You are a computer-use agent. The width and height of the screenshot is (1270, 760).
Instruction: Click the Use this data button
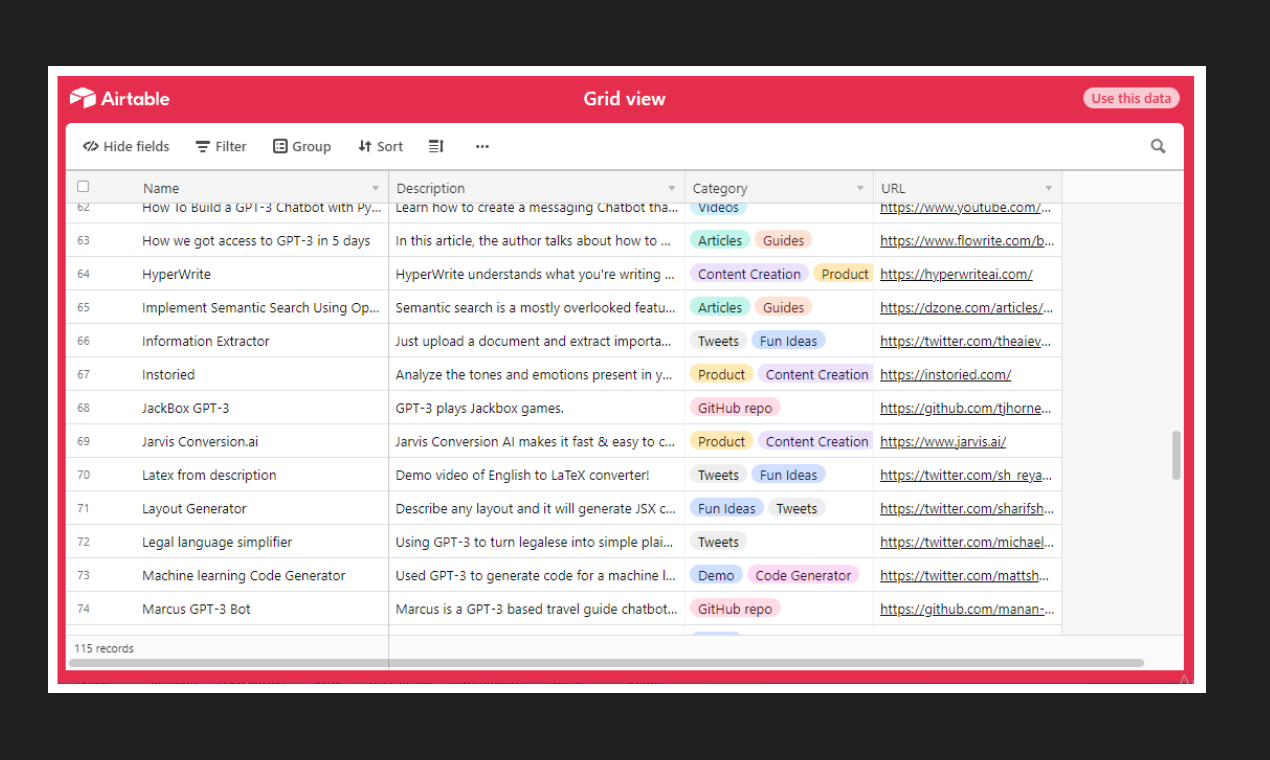(x=1131, y=98)
